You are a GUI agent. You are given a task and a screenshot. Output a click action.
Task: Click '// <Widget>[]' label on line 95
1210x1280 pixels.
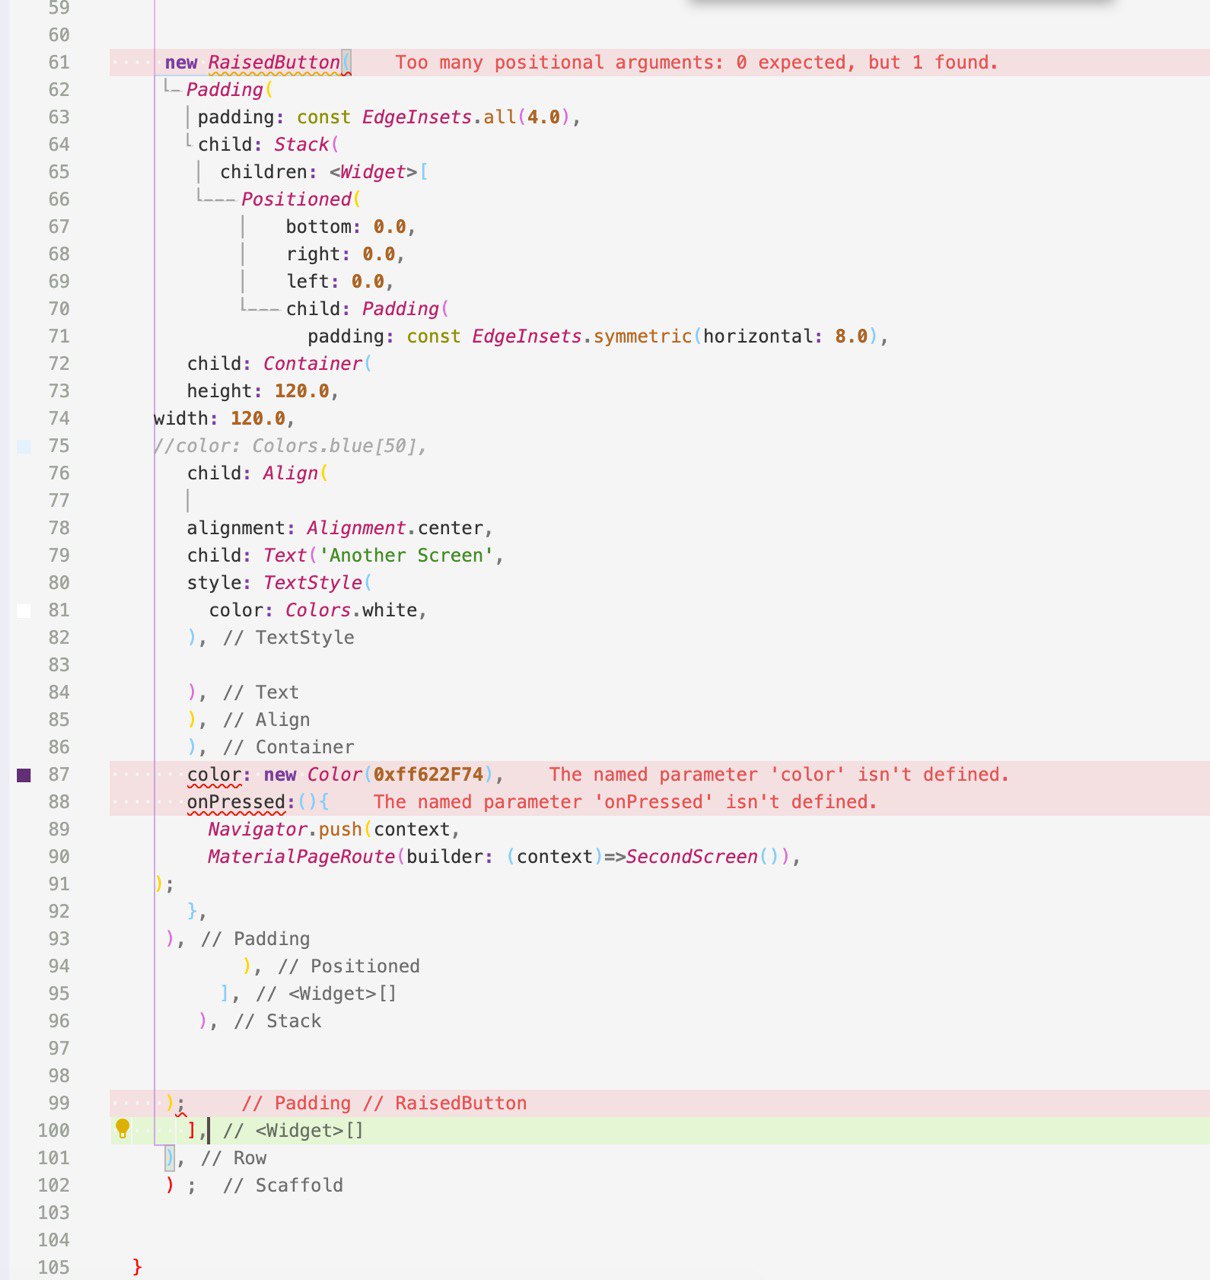[x=327, y=993]
